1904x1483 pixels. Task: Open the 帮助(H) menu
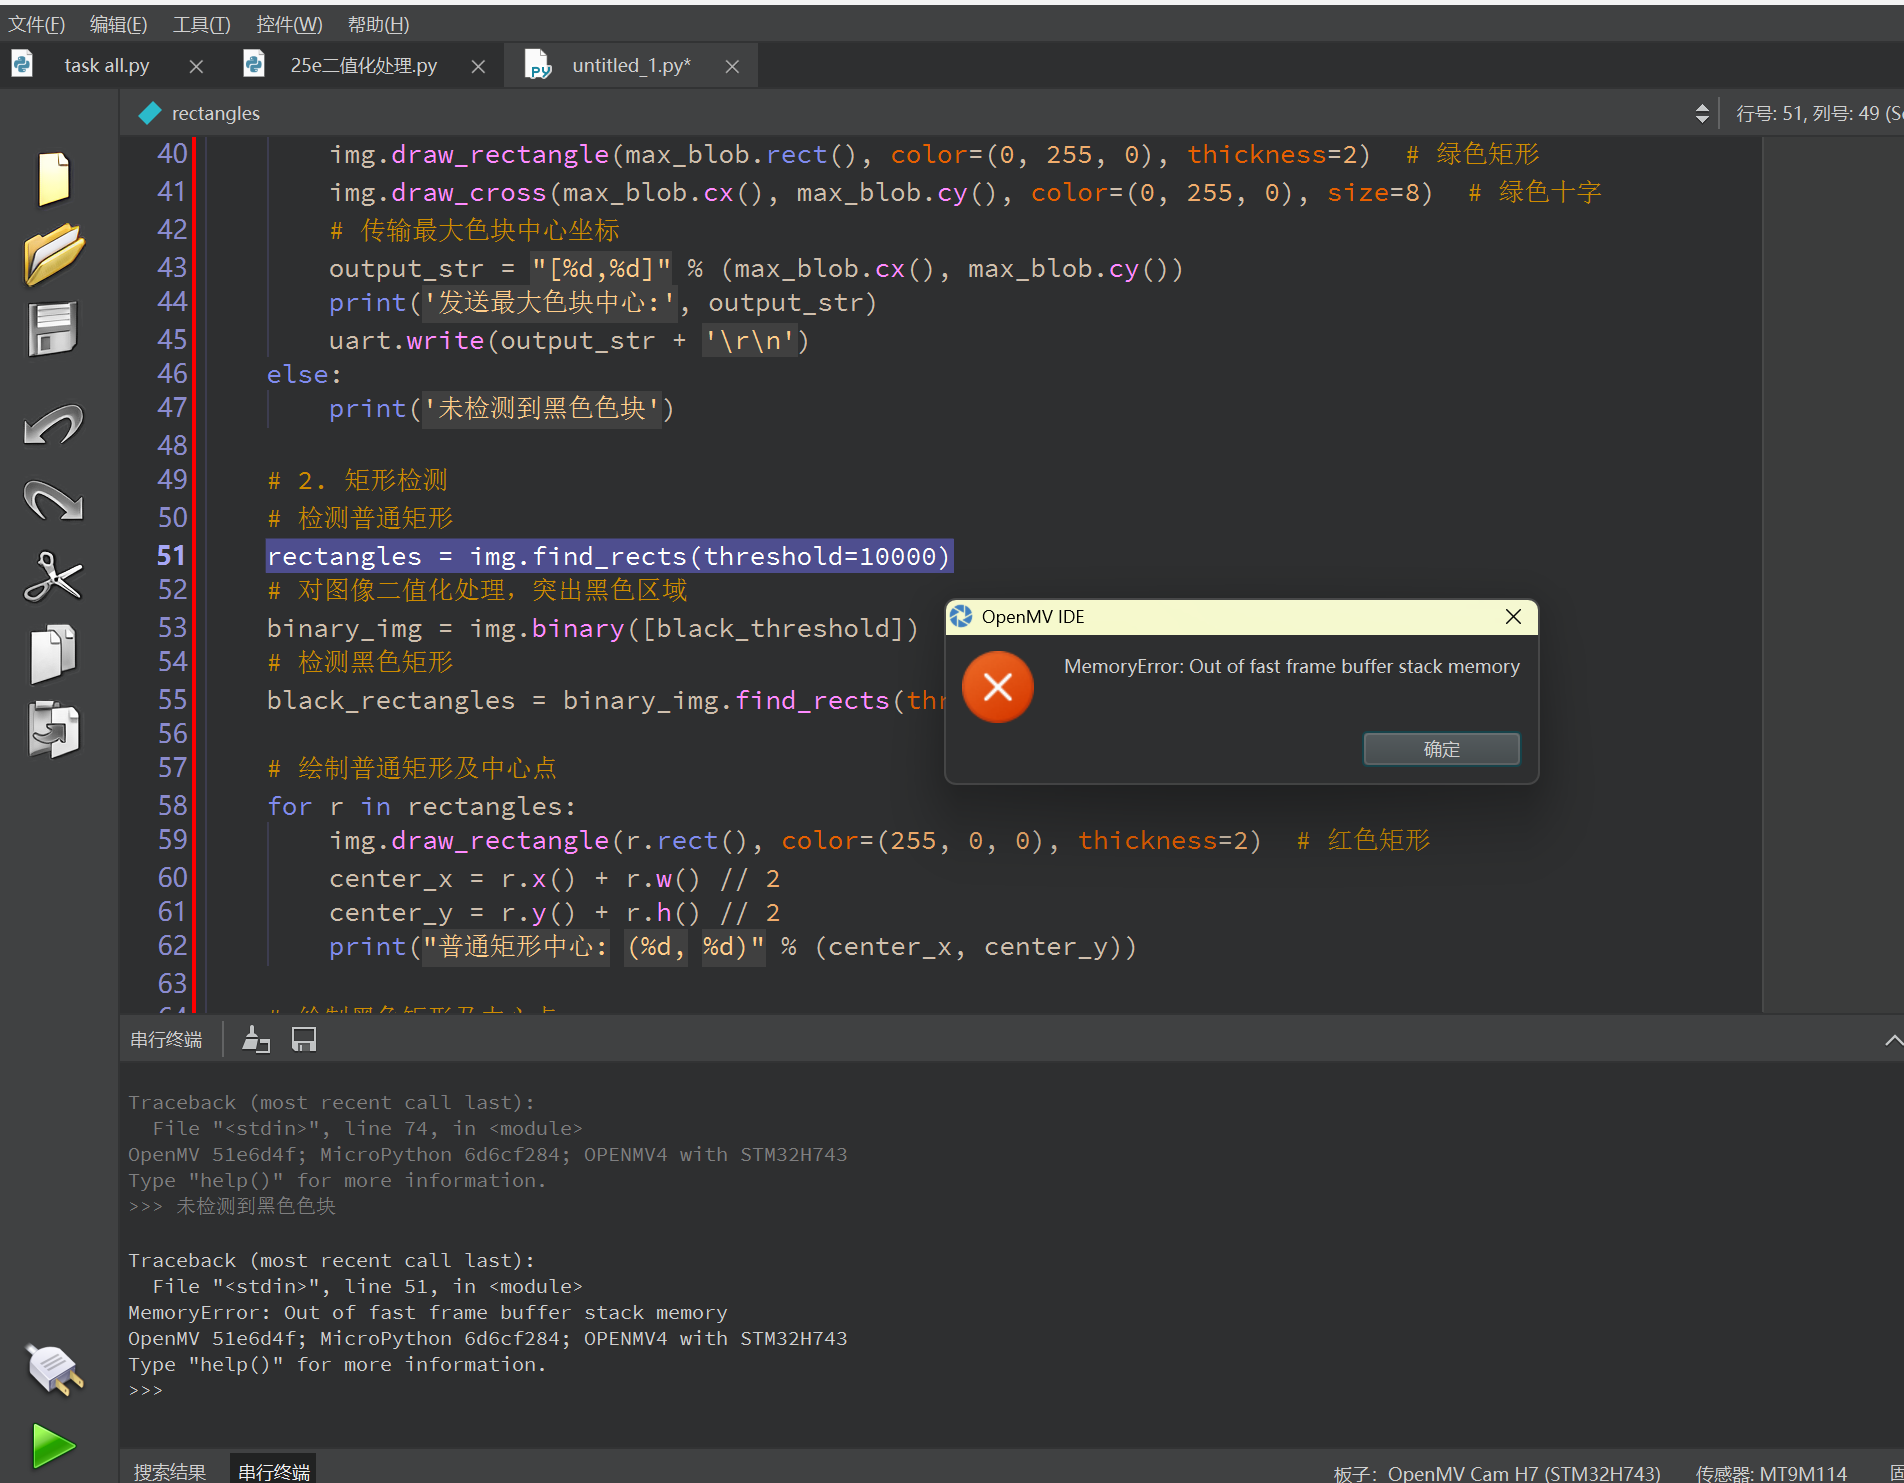pos(378,24)
